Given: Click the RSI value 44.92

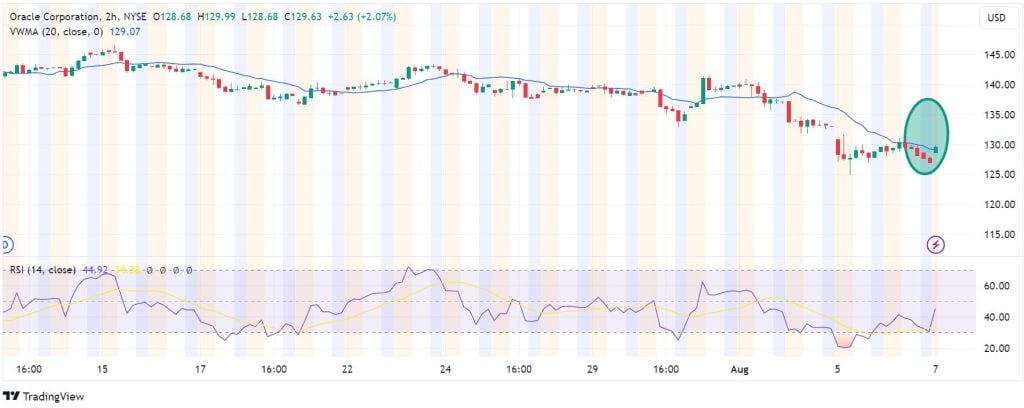Looking at the screenshot, I should point(95,270).
